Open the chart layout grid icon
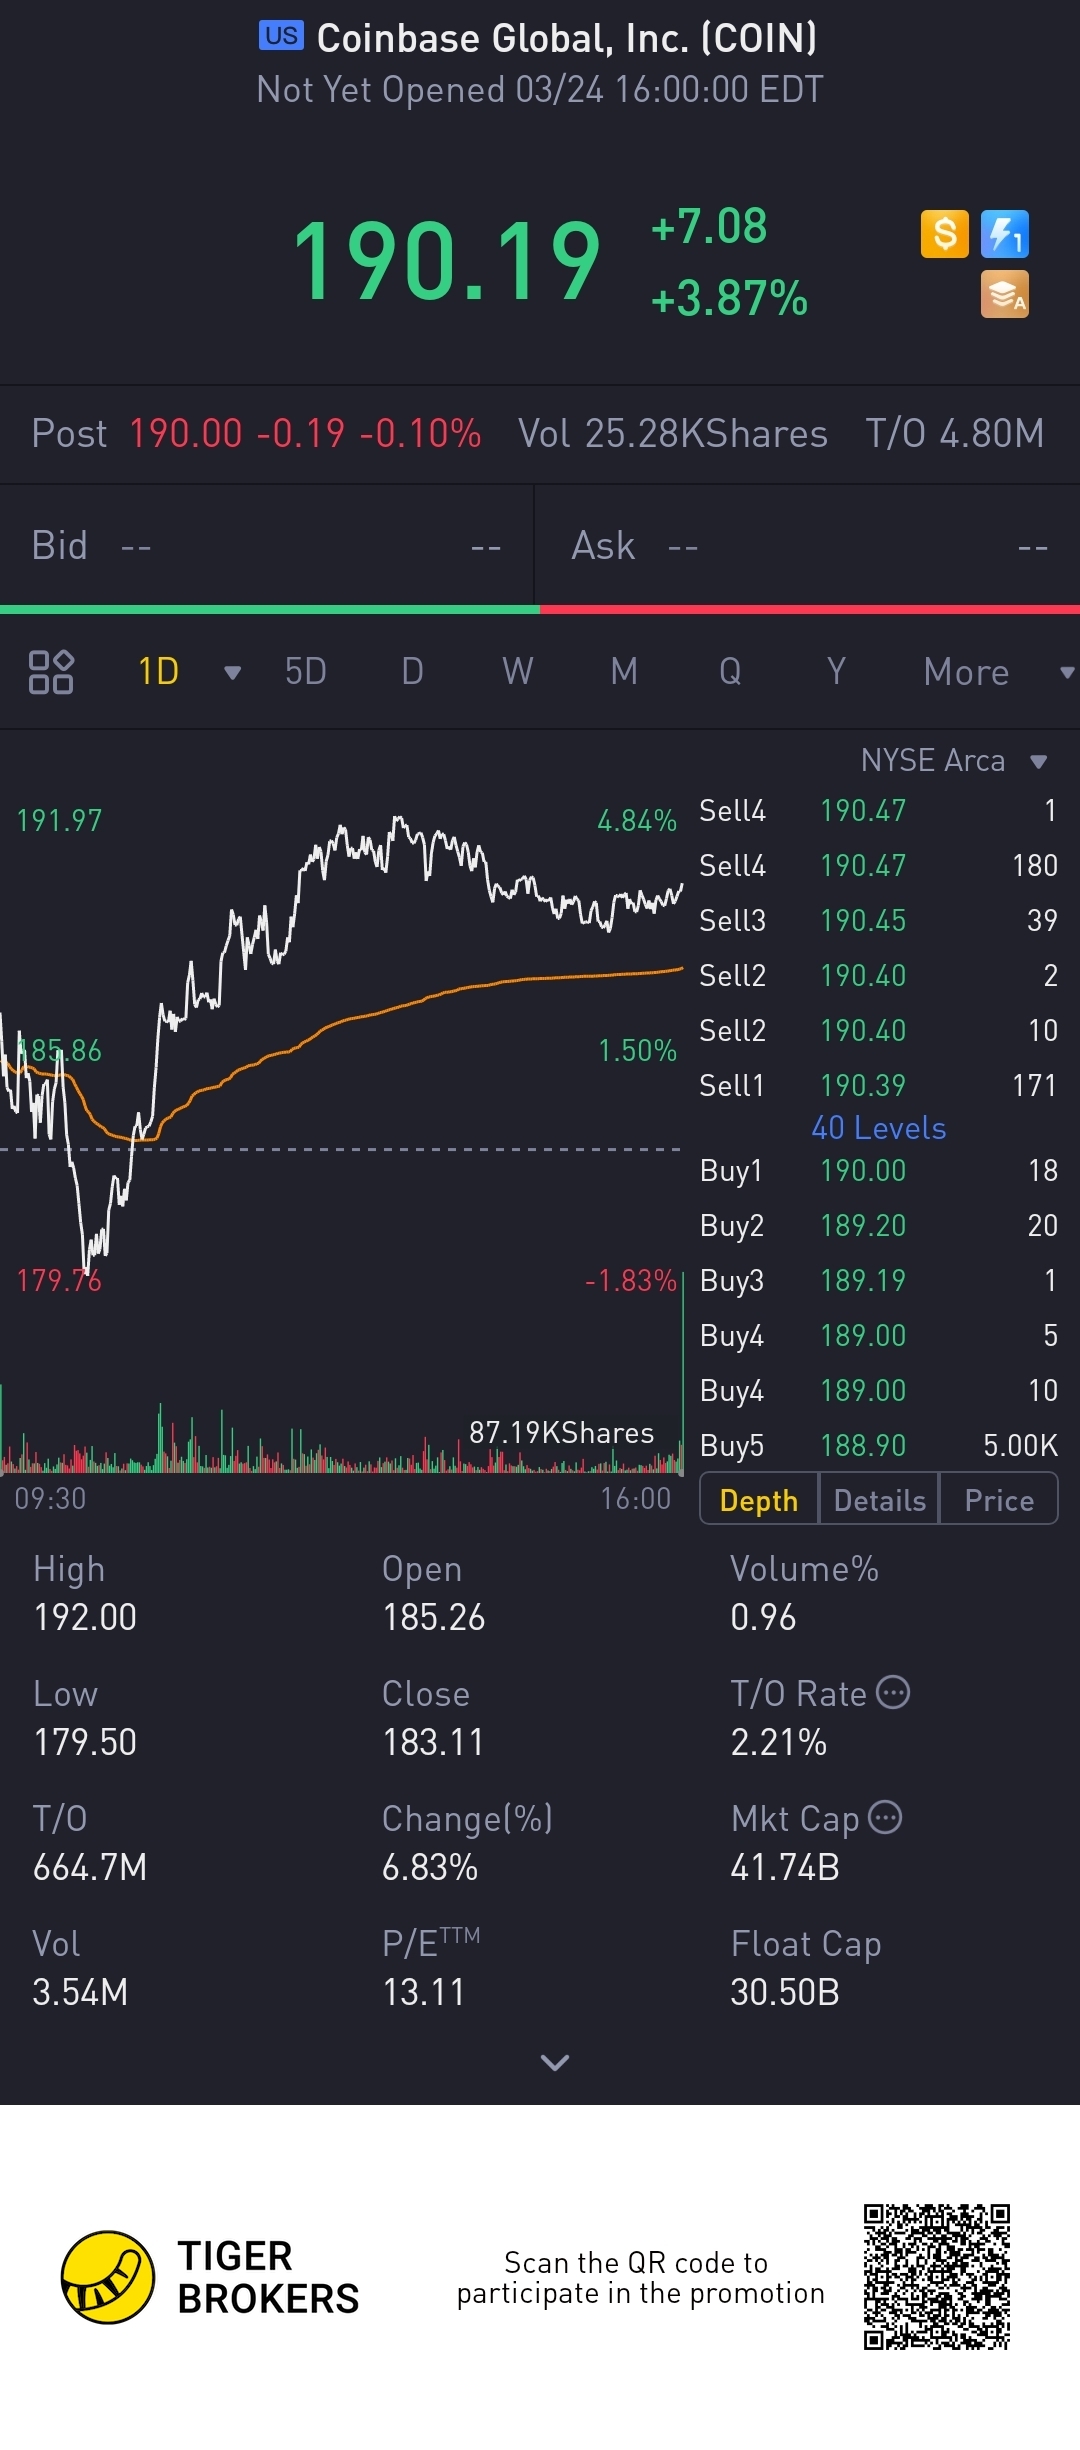Viewport: 1080px width, 2450px height. point(51,671)
